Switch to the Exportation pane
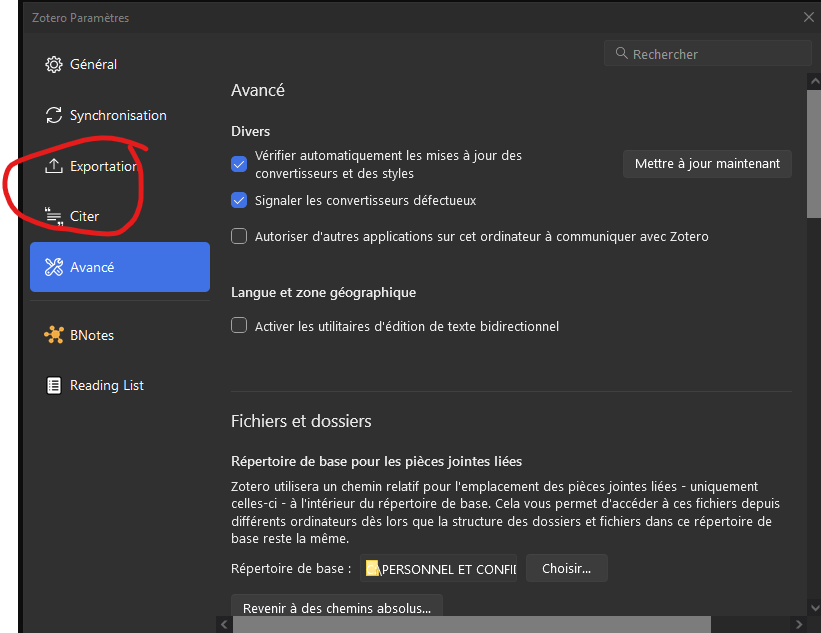 click(x=120, y=166)
